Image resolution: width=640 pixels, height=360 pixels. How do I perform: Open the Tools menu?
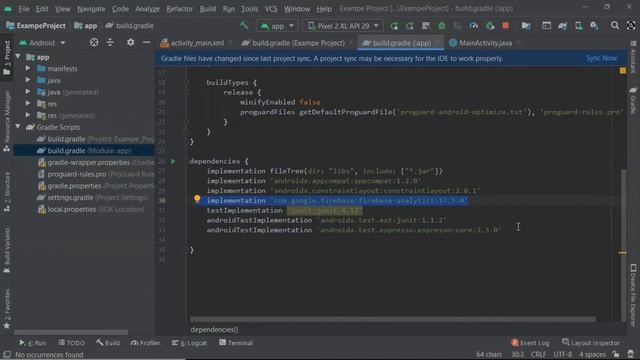click(x=249, y=9)
